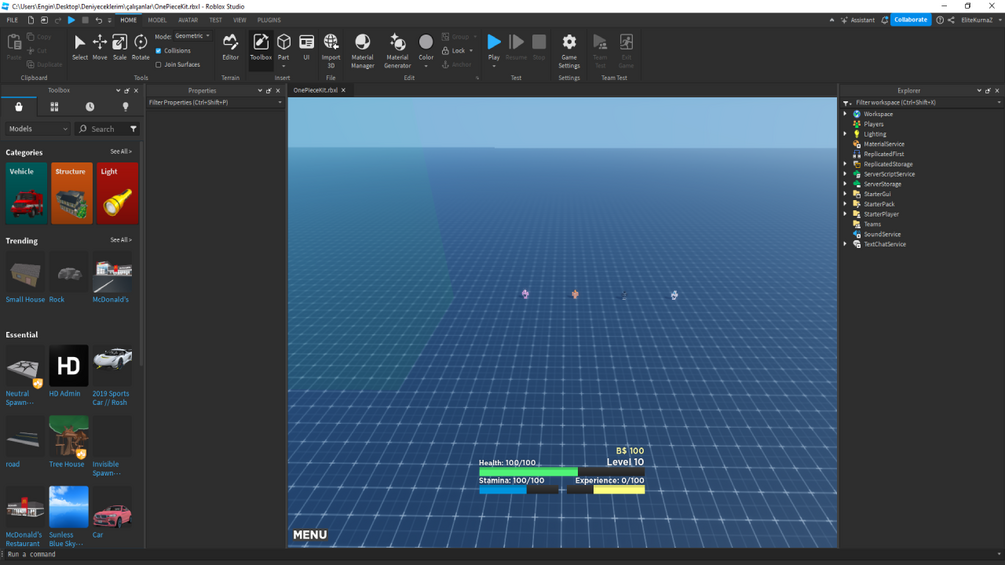
Task: Click the Color tool
Action: (x=426, y=47)
